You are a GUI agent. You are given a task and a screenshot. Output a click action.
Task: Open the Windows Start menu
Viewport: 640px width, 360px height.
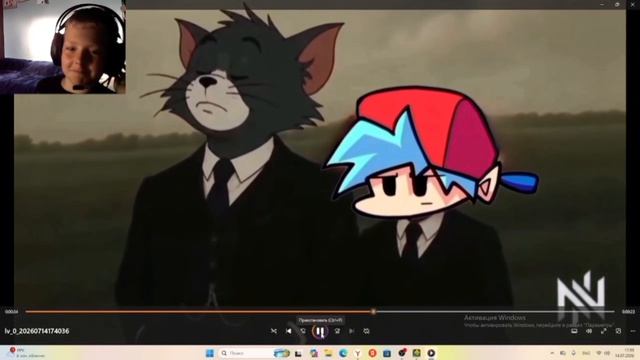(210, 353)
